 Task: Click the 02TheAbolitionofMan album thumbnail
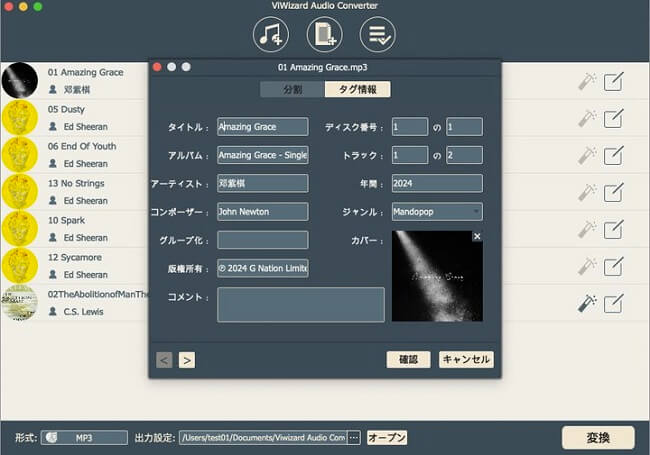tap(19, 303)
